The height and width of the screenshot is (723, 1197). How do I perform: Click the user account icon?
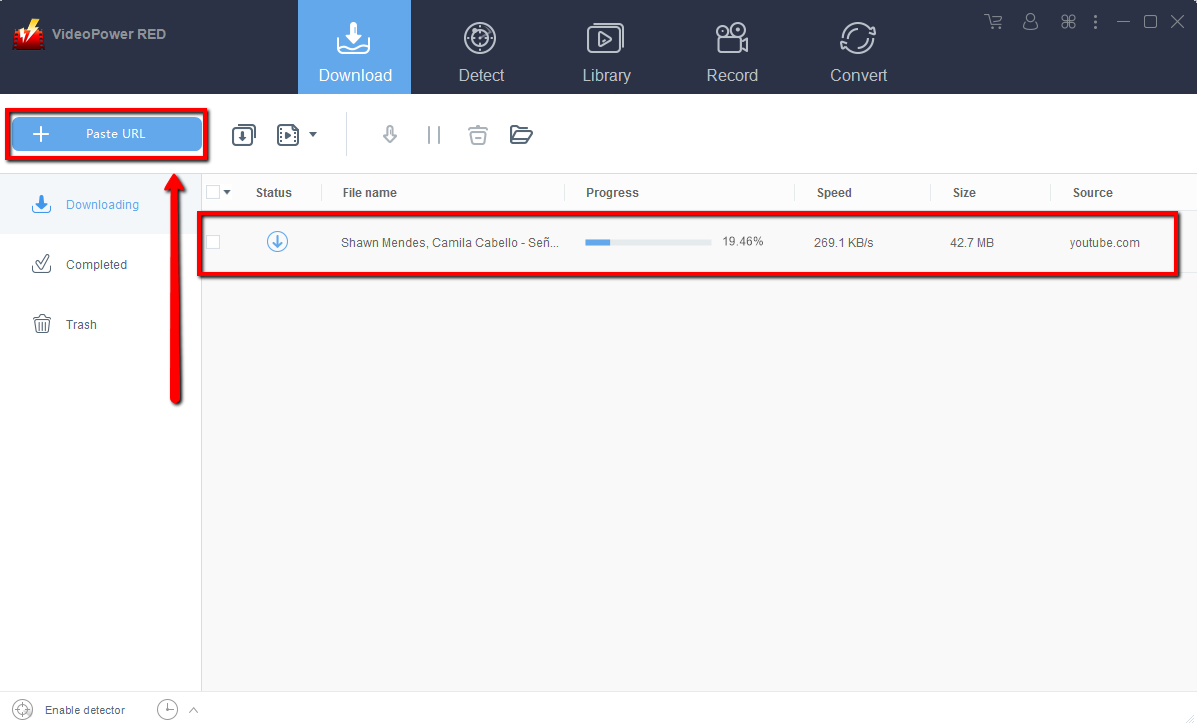coord(1030,21)
